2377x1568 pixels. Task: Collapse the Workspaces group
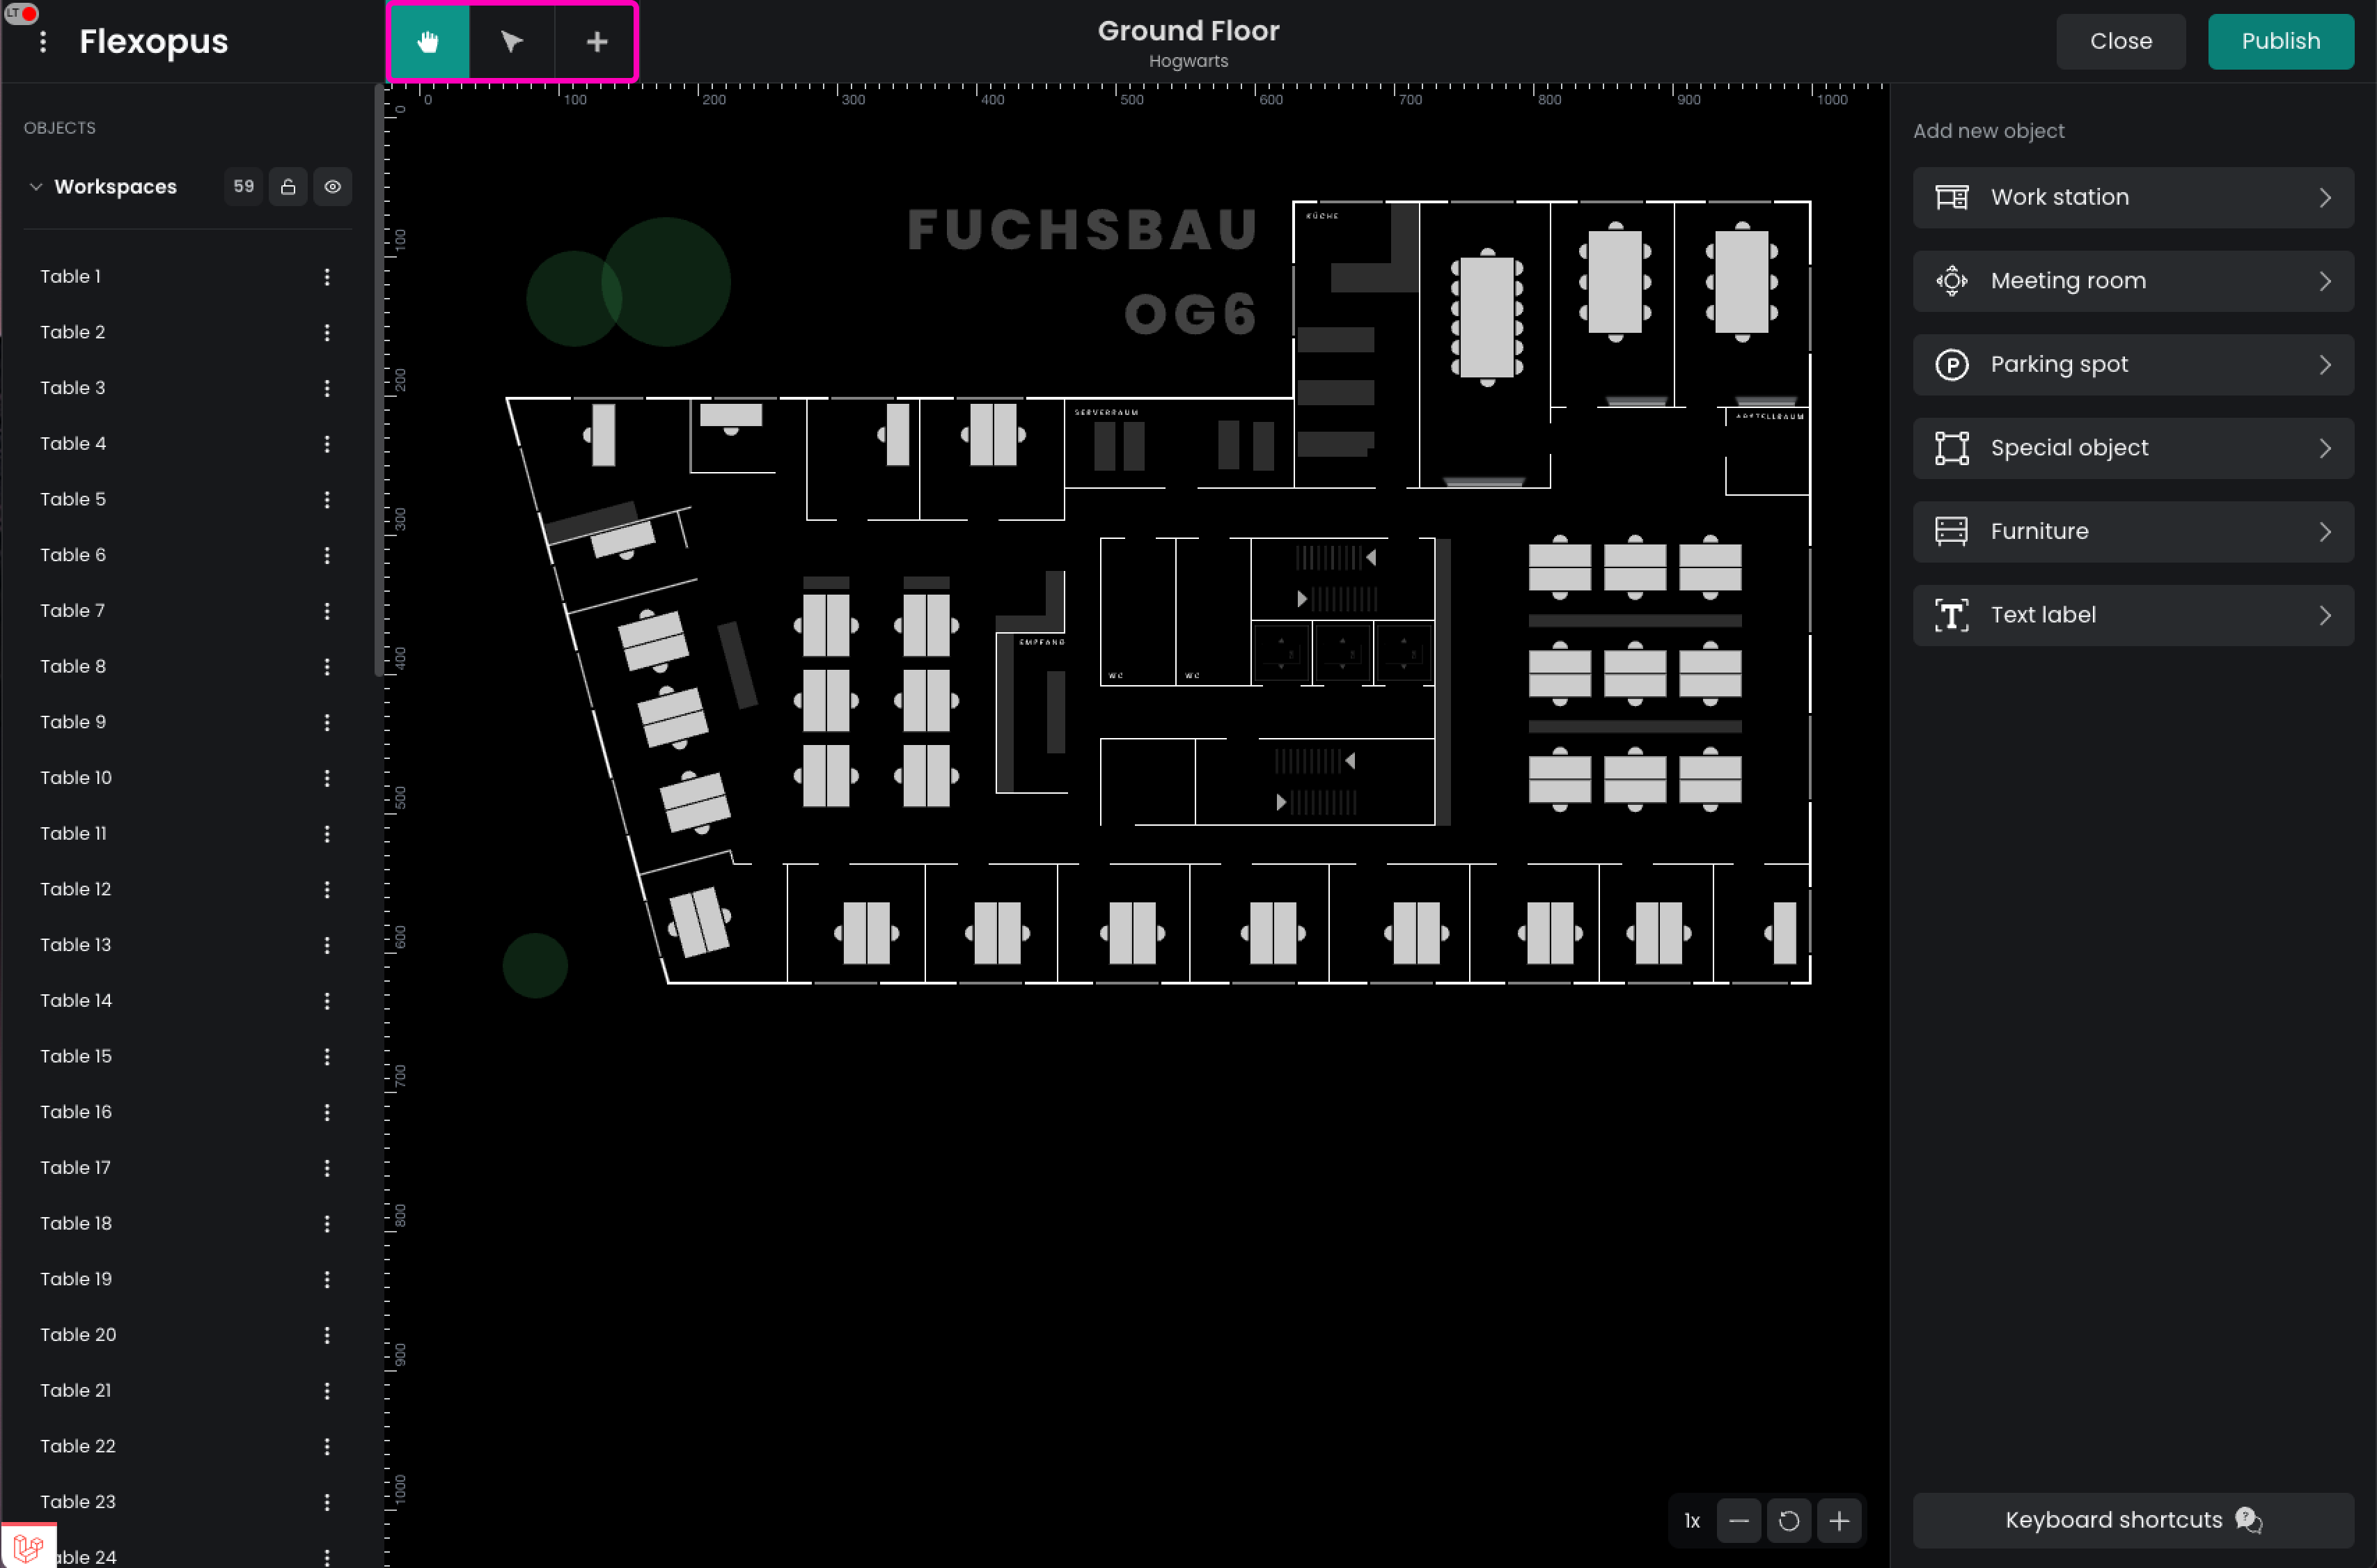tap(36, 187)
